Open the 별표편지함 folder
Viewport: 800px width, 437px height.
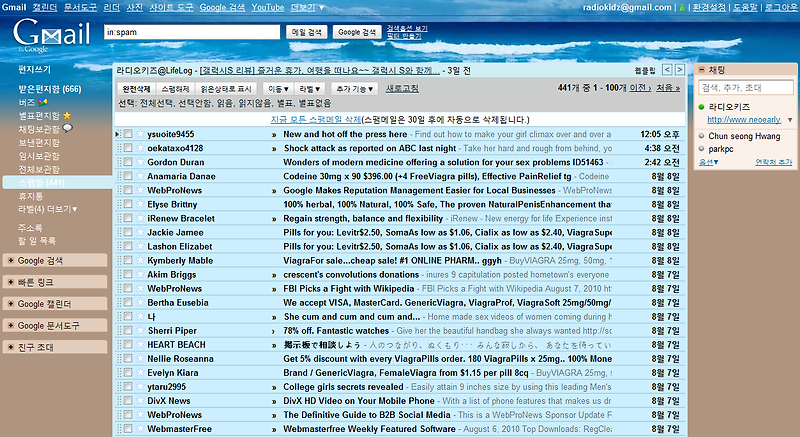pos(39,116)
